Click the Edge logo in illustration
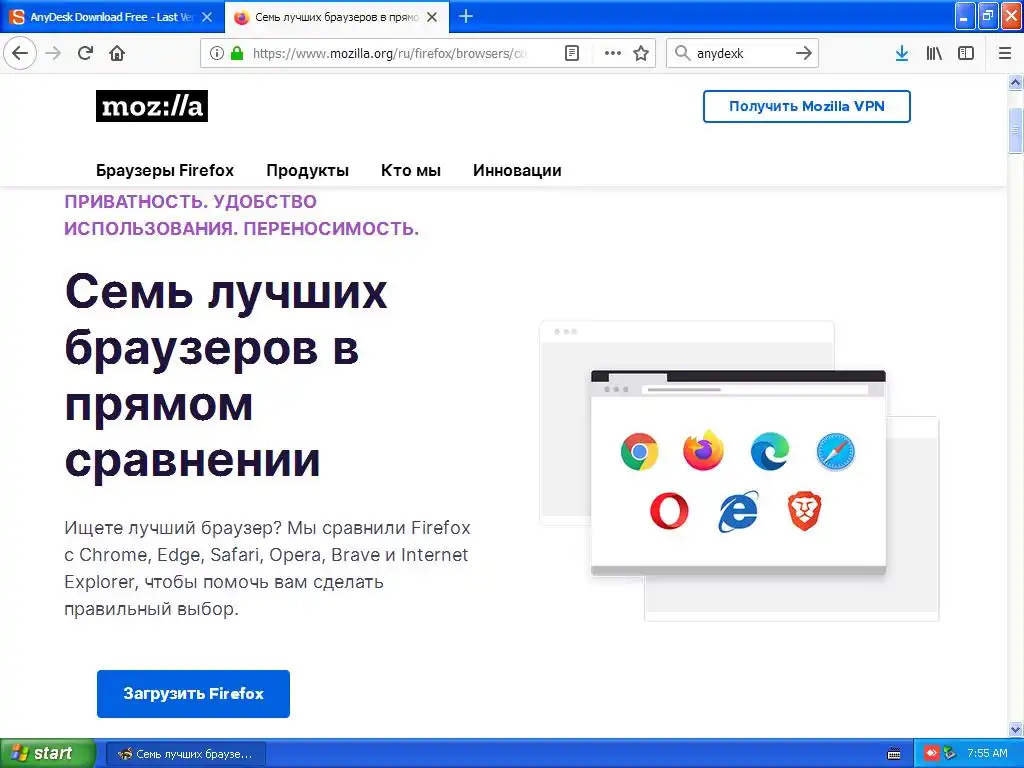 coord(770,451)
